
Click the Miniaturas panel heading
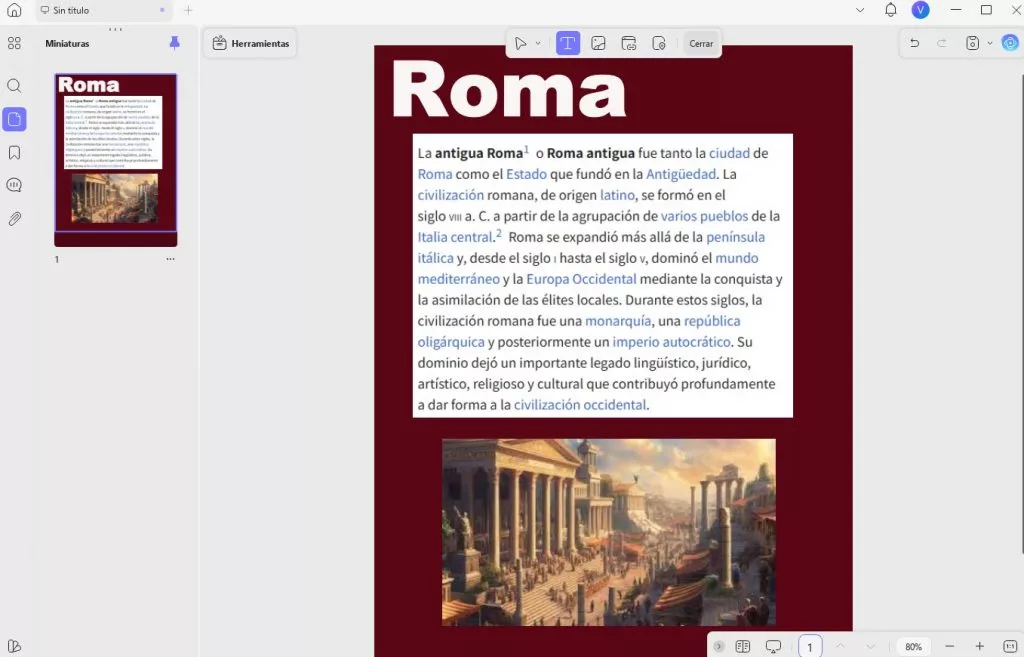67,44
